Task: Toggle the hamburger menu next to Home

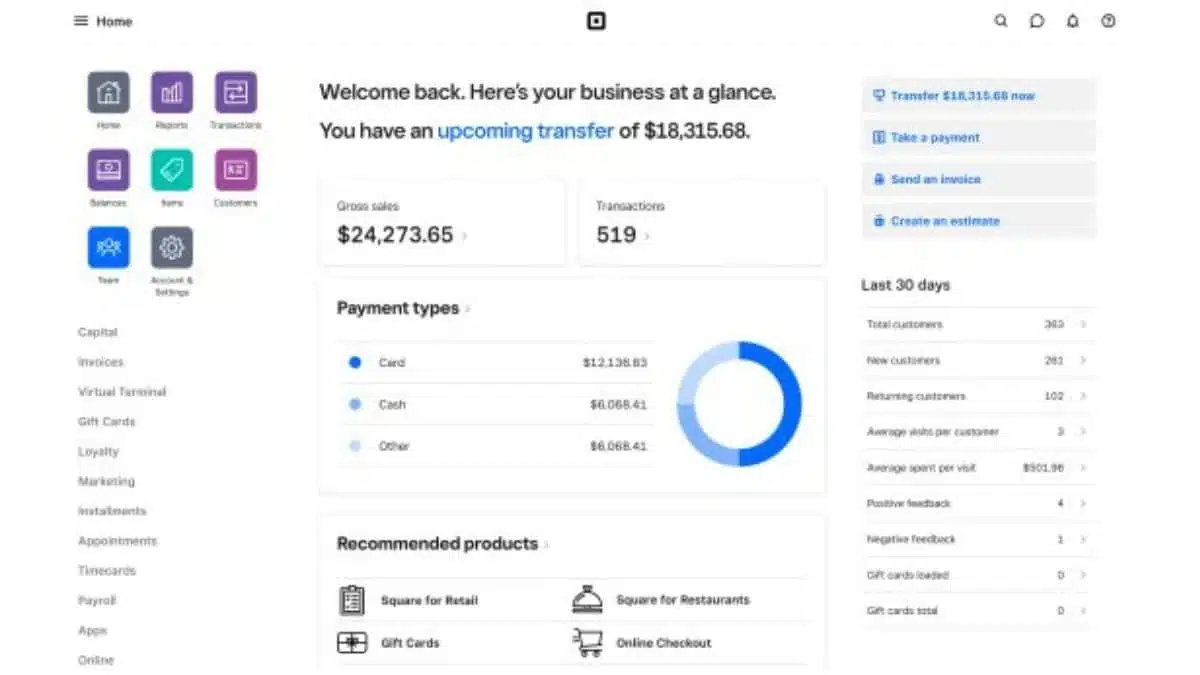Action: (x=81, y=21)
